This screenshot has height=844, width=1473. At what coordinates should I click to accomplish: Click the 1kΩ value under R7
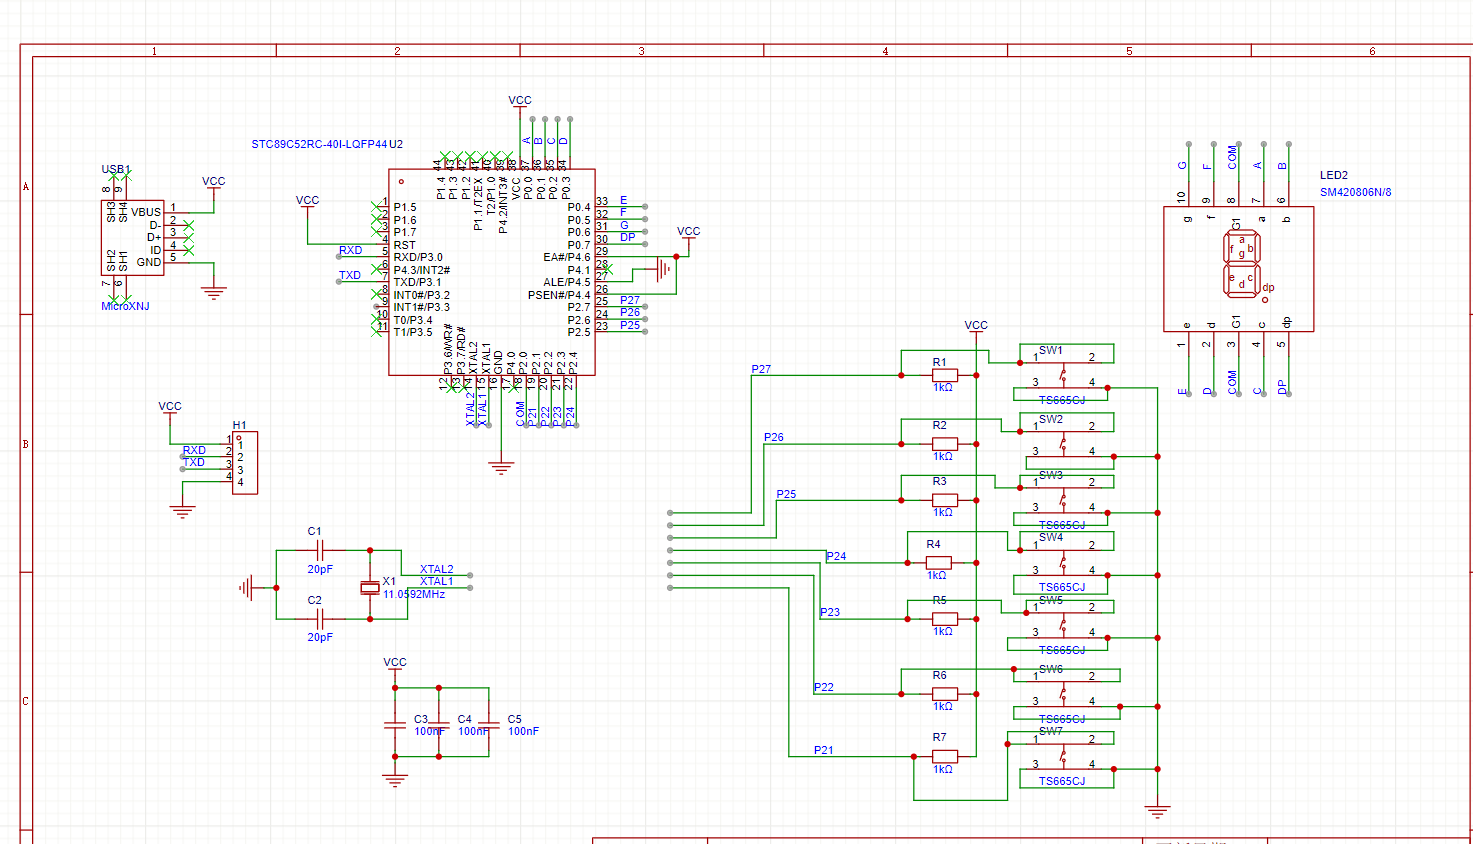(943, 769)
